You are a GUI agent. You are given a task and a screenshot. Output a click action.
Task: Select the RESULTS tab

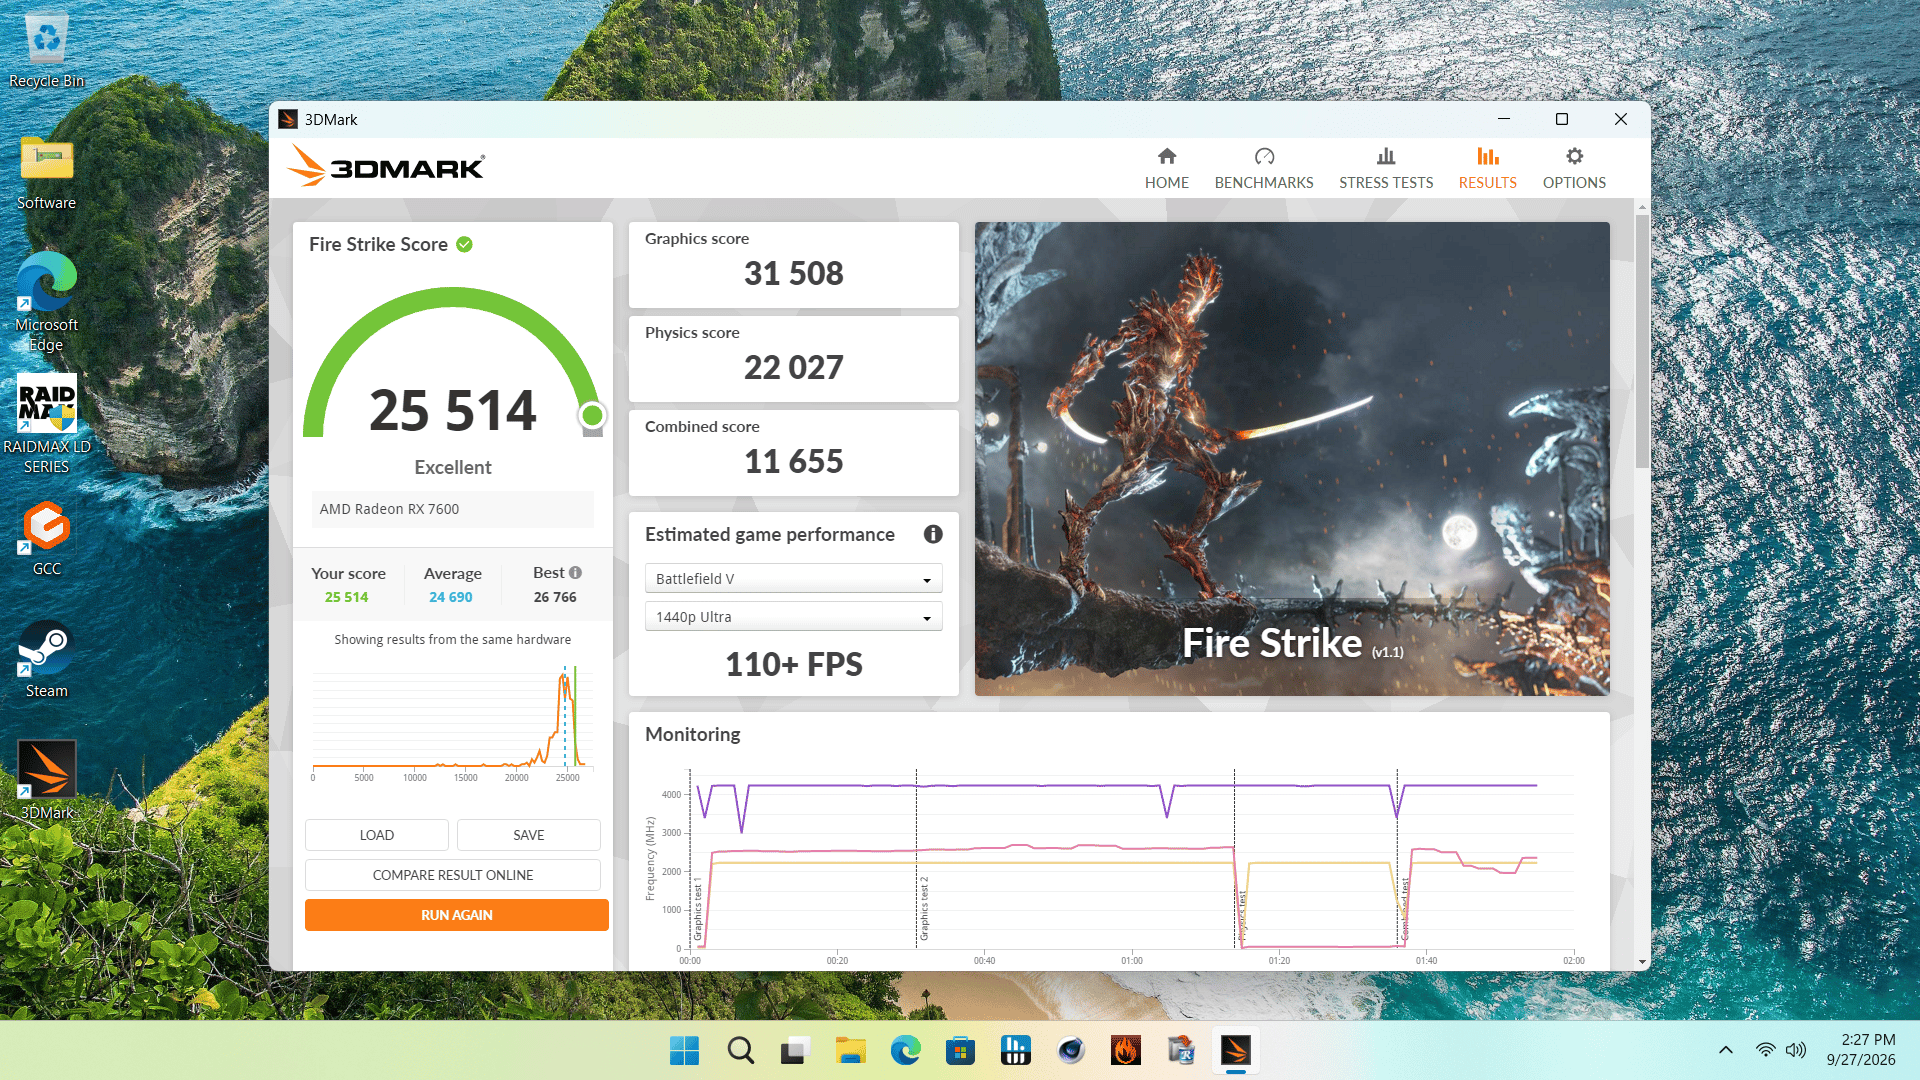coord(1487,168)
